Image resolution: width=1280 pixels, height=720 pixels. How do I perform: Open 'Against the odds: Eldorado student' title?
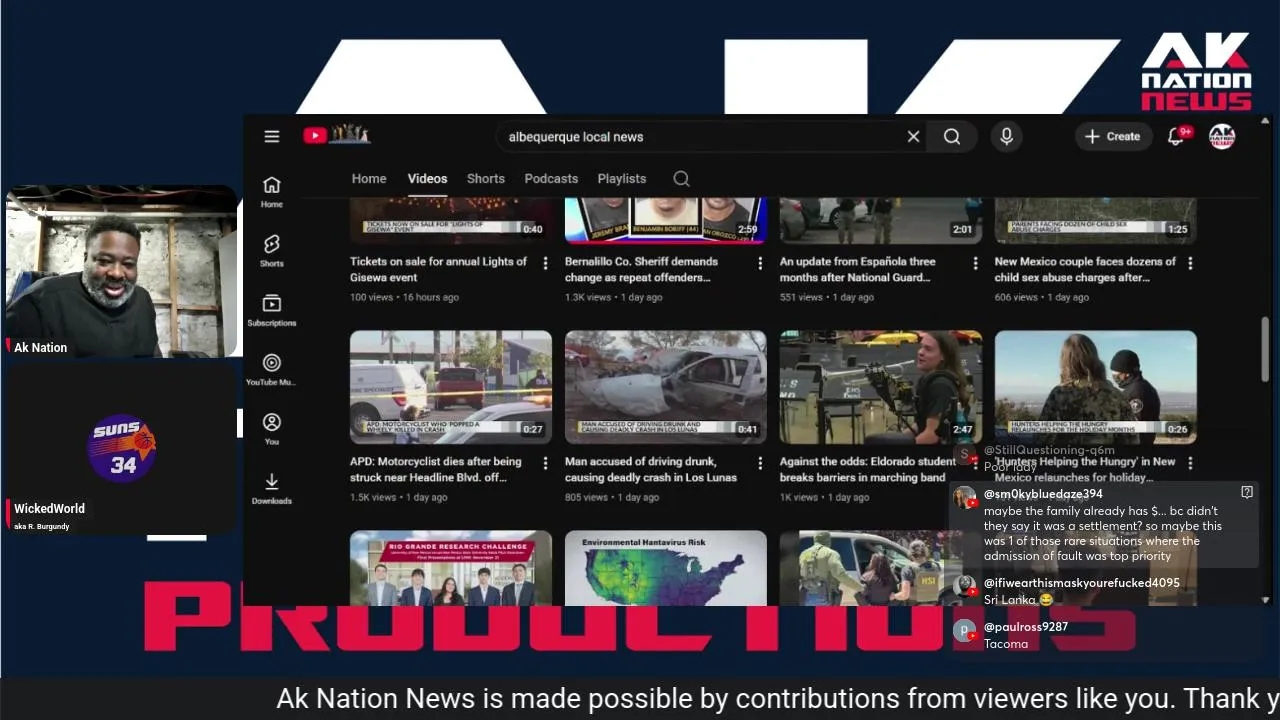868,470
